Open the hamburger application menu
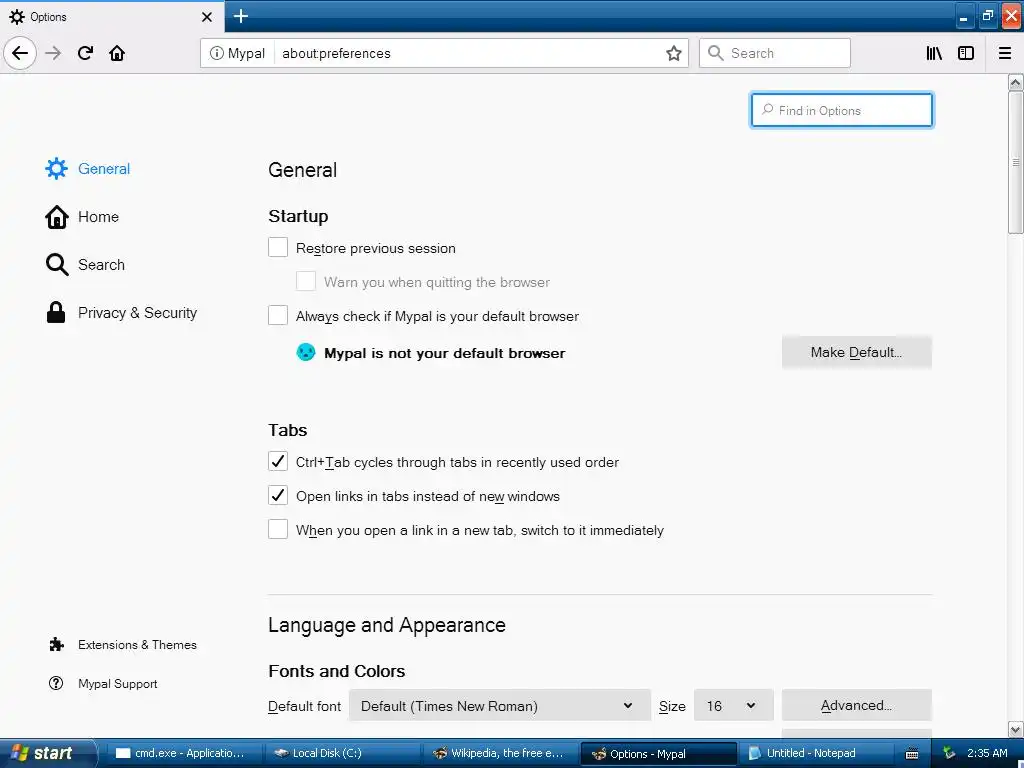Viewport: 1024px width, 768px height. pos(1004,53)
